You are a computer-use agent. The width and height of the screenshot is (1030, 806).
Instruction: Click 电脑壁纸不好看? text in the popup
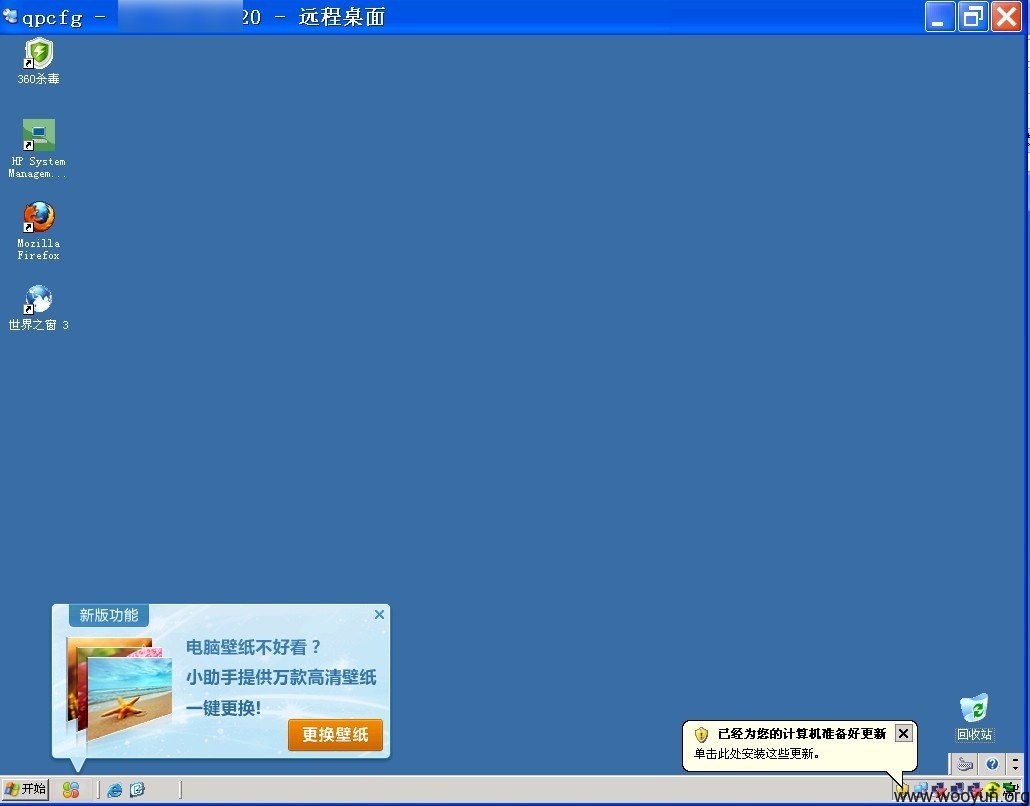pyautogui.click(x=254, y=648)
